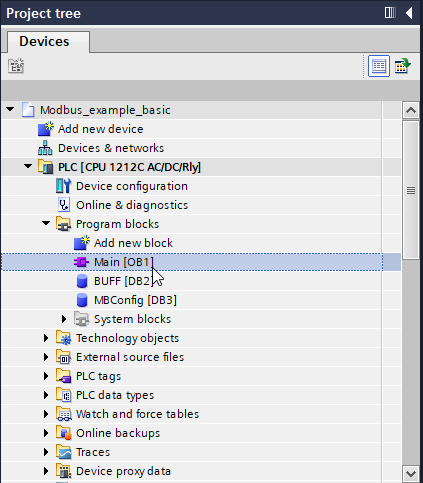Collapse the Program blocks folder

tap(46, 223)
